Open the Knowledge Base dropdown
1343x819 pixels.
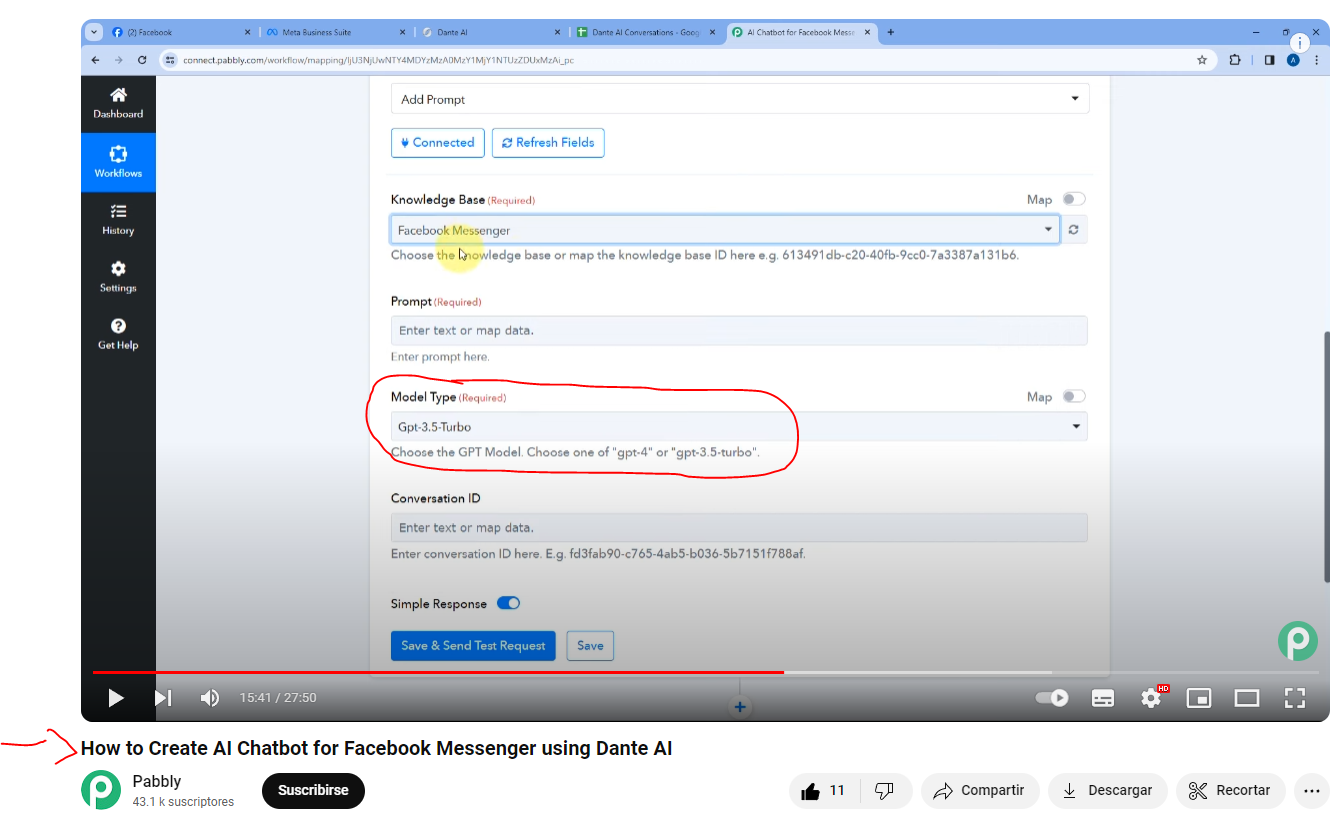pos(724,230)
